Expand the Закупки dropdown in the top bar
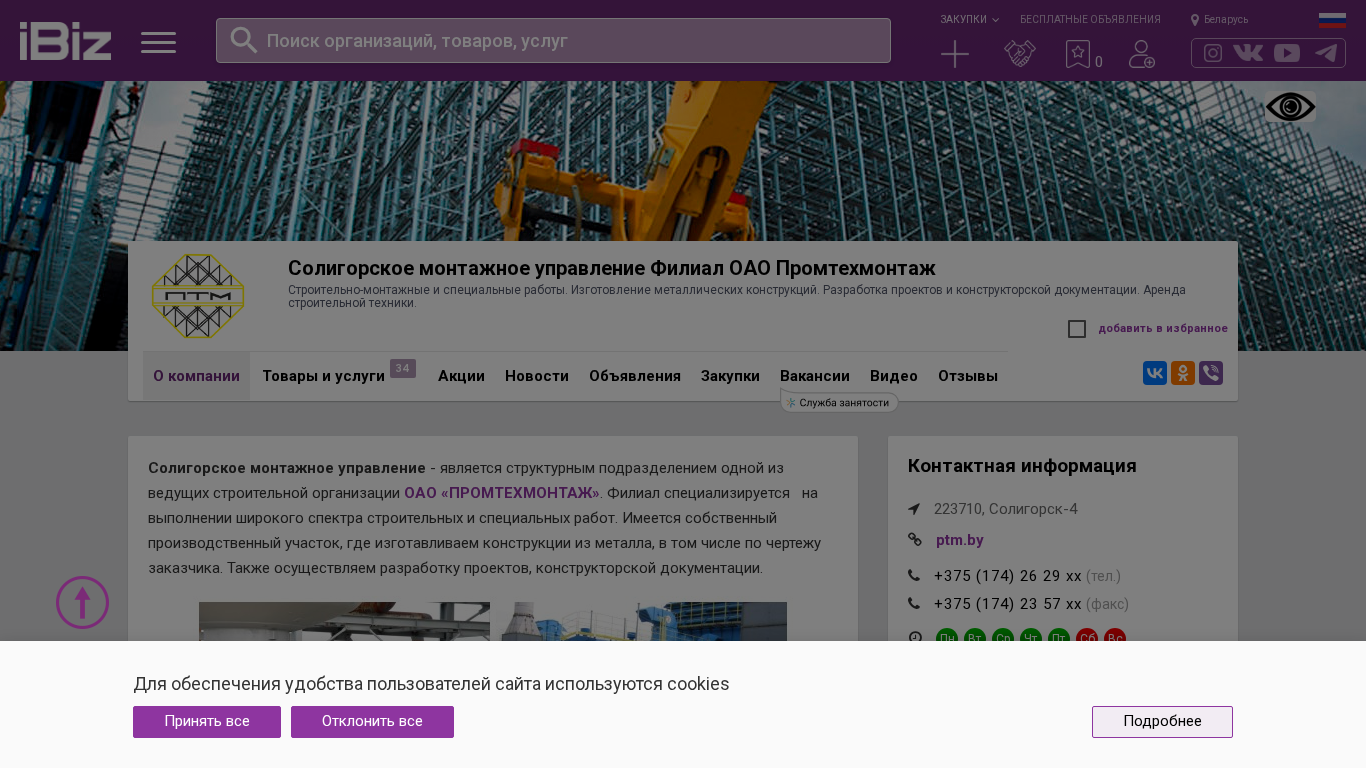1366x768 pixels. tap(969, 19)
